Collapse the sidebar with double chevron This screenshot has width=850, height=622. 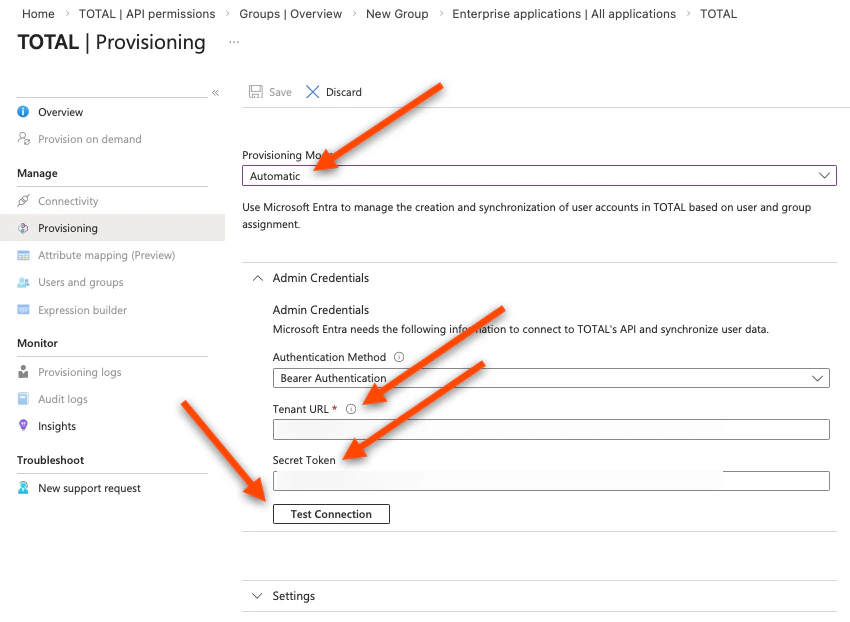[215, 93]
